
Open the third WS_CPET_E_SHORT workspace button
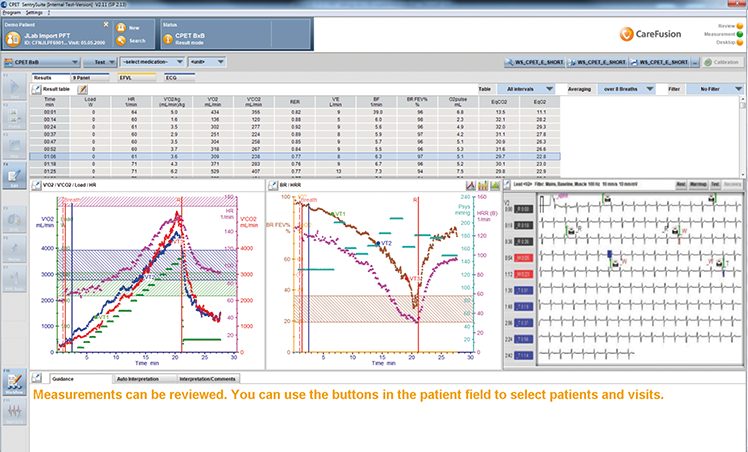click(659, 62)
